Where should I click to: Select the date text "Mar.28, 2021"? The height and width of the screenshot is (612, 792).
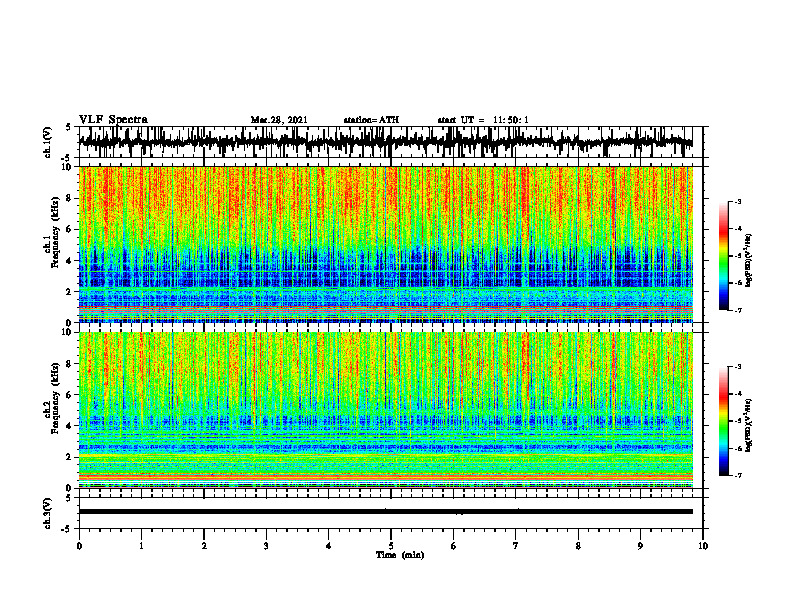(279, 120)
